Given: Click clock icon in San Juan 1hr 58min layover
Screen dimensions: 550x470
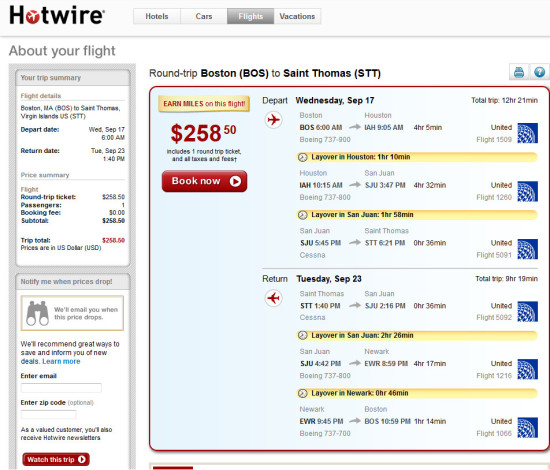Looking at the screenshot, I should tap(303, 215).
